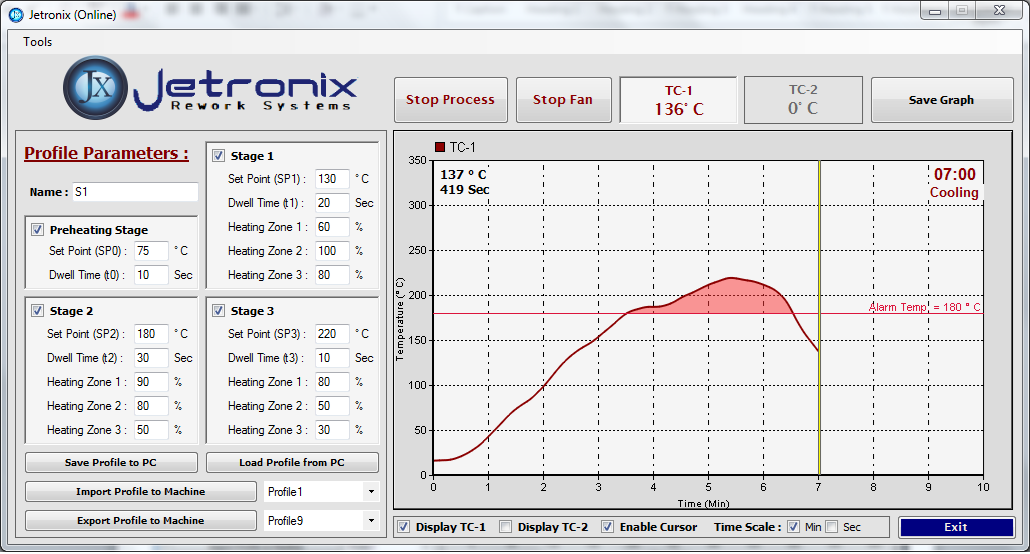This screenshot has height=554, width=1030.
Task: Select the TC-2 temperature readout
Action: [803, 100]
